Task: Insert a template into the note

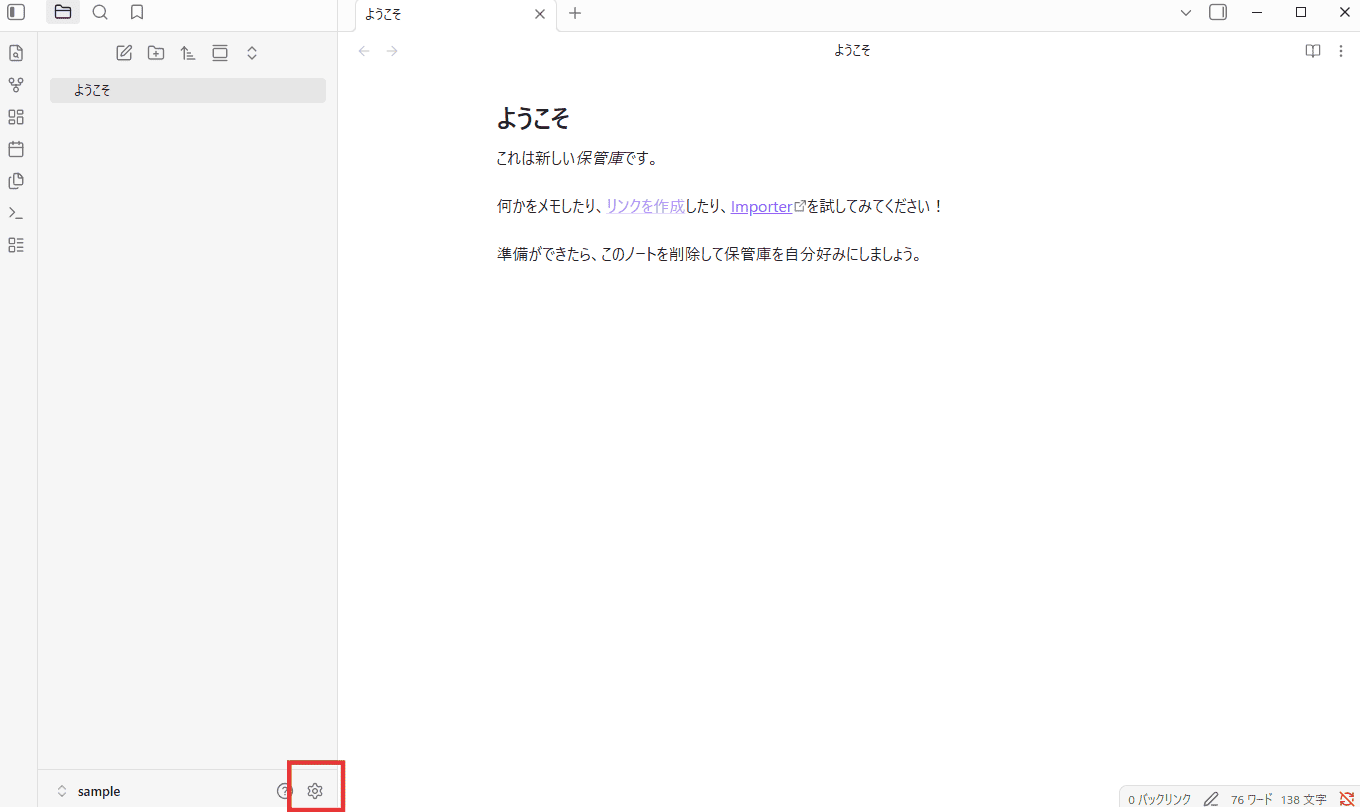Action: pyautogui.click(x=16, y=181)
